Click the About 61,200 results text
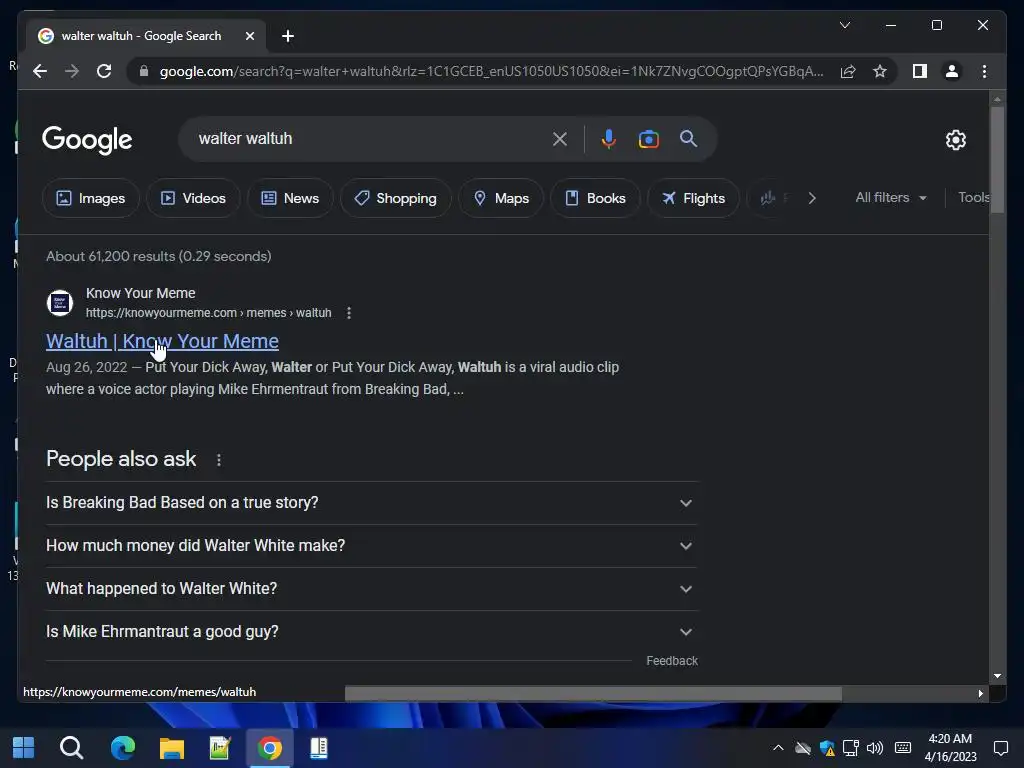 159,256
